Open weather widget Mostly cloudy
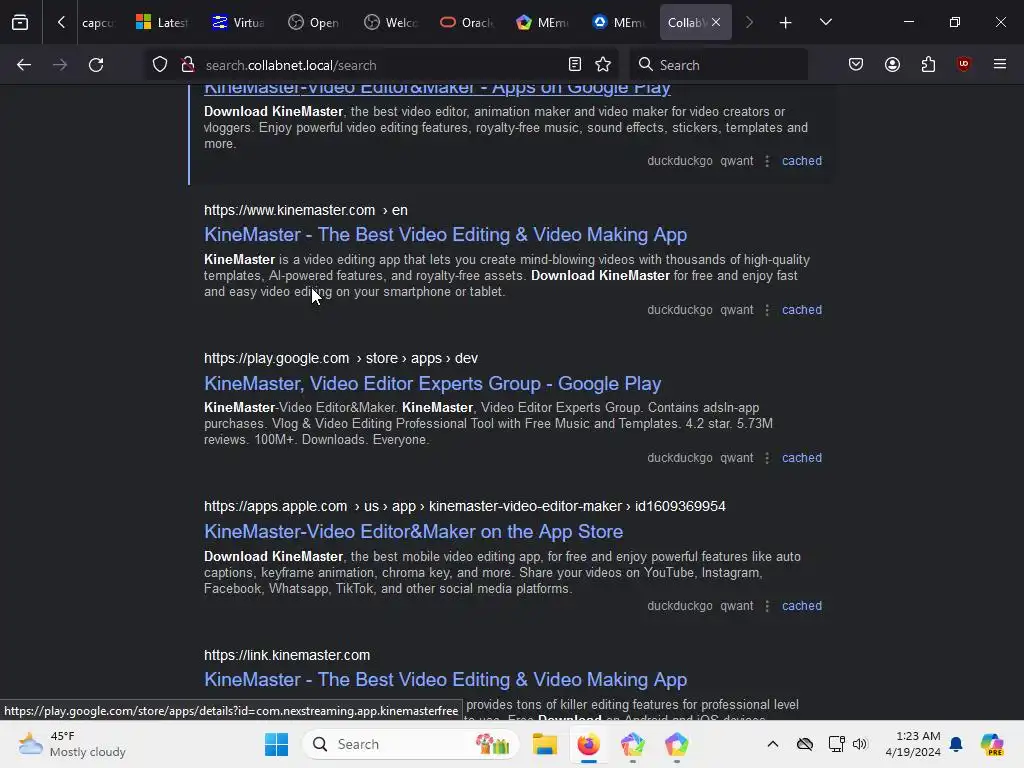Viewport: 1024px width, 768px height. (x=72, y=744)
